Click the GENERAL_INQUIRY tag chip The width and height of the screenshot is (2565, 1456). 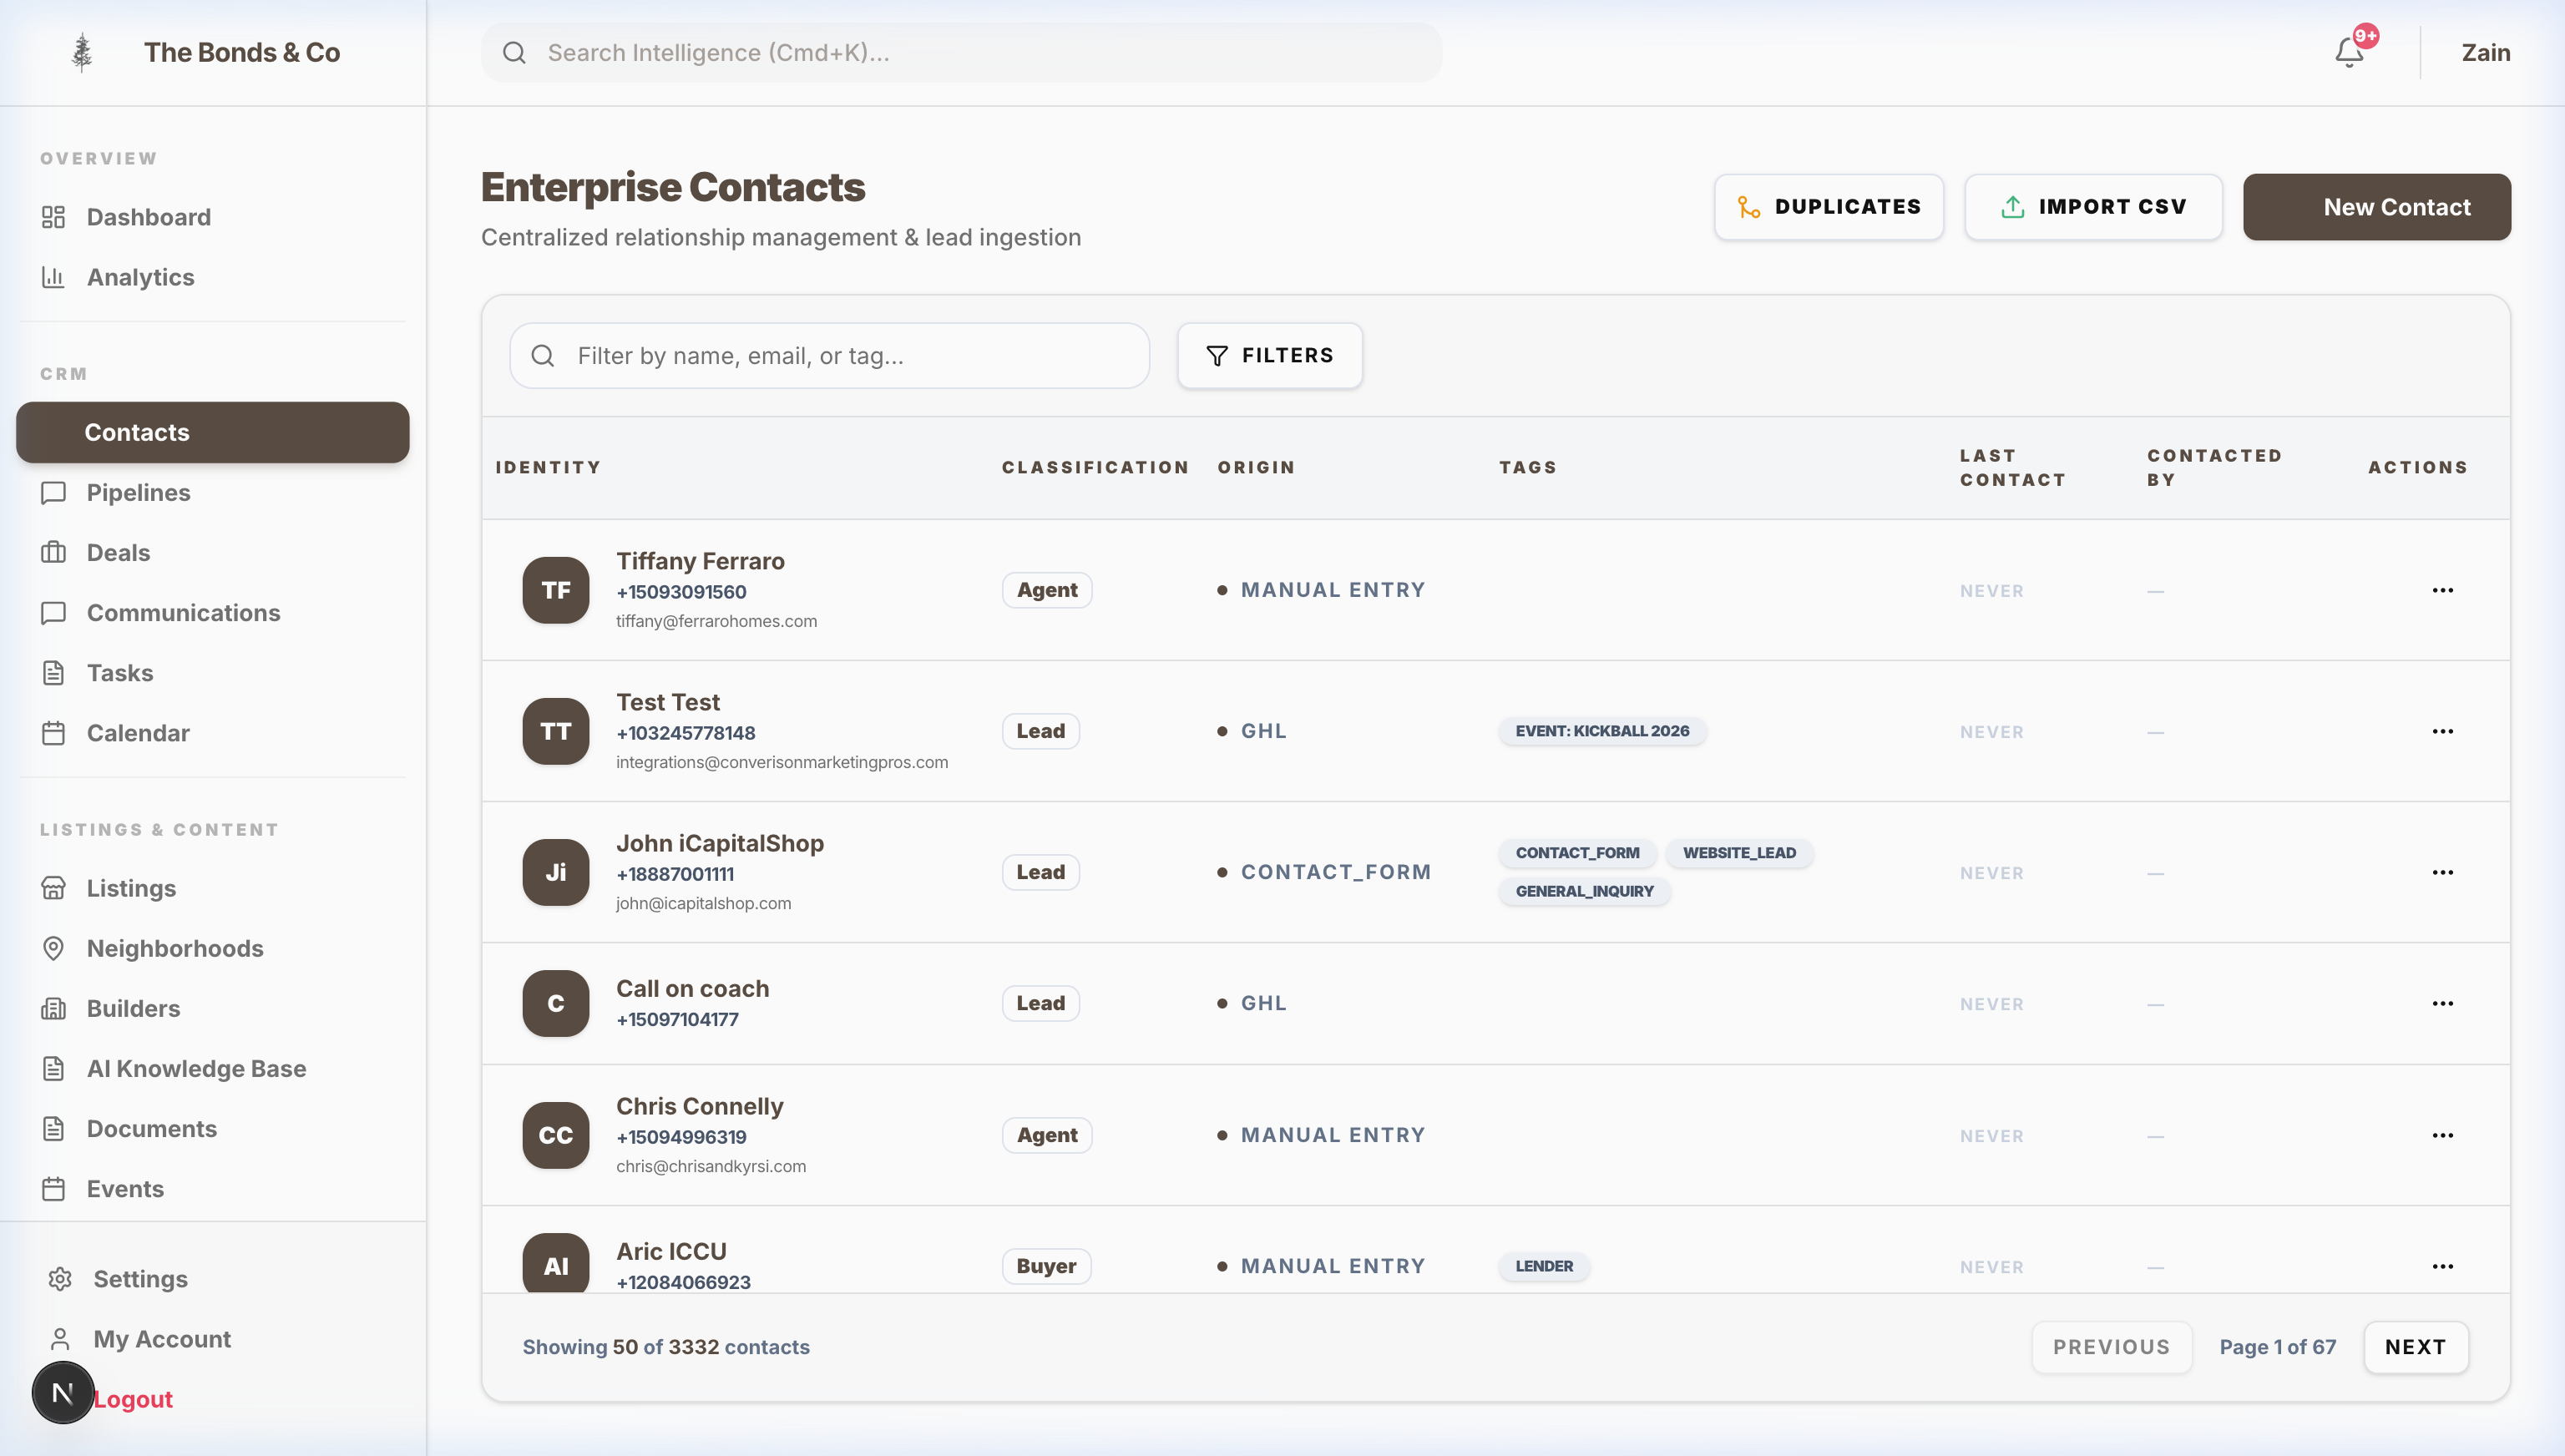[1583, 891]
